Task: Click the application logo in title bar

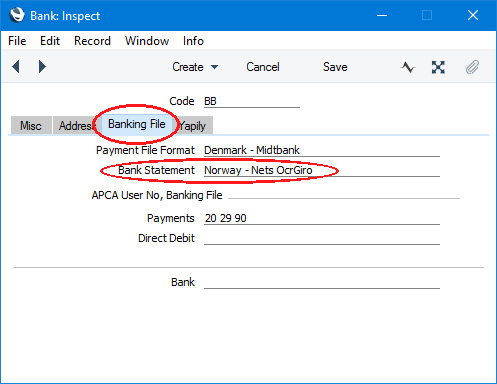Action: (x=17, y=15)
